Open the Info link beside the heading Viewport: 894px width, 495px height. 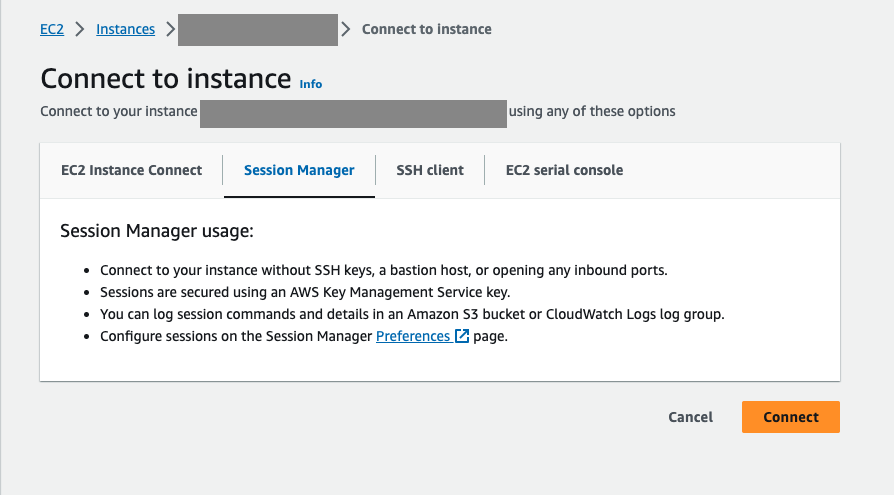point(311,84)
